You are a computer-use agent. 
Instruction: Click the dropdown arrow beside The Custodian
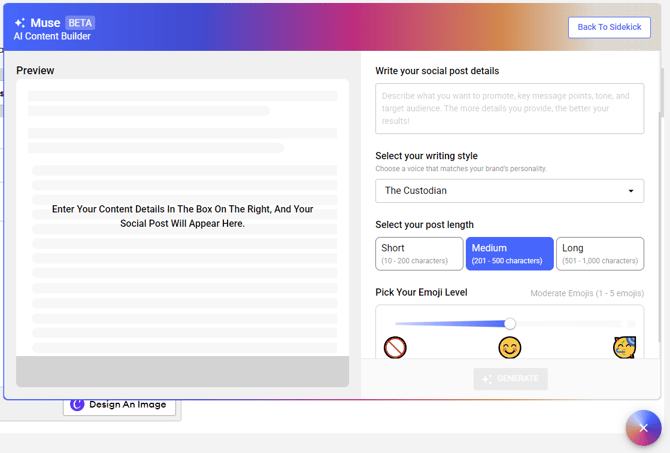click(631, 191)
